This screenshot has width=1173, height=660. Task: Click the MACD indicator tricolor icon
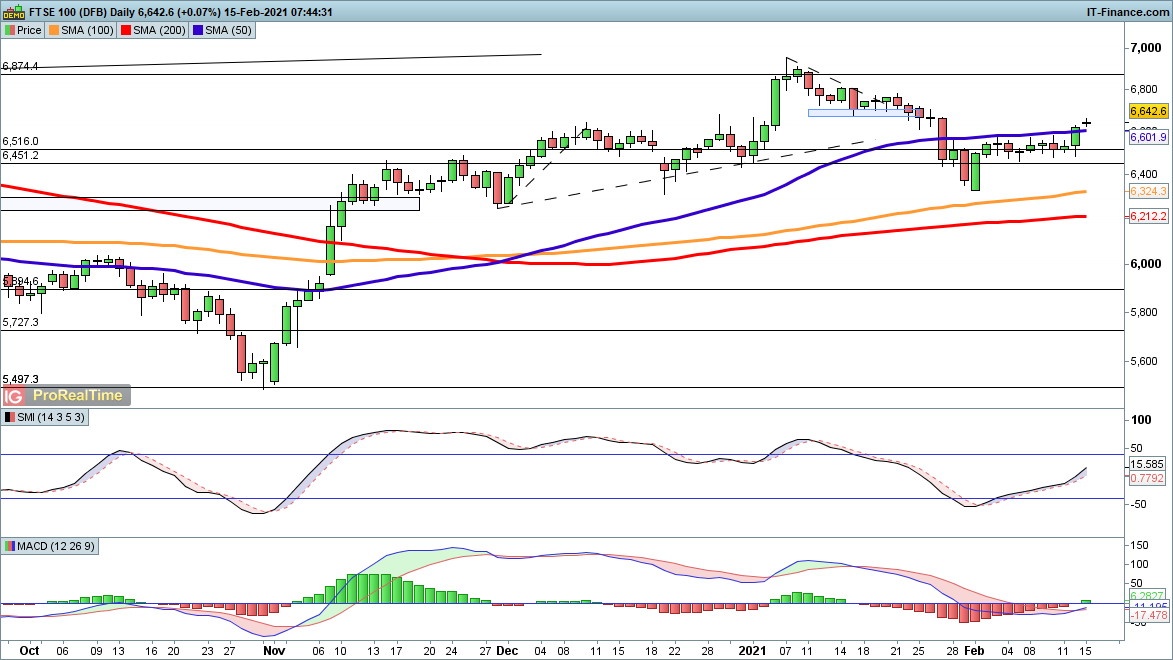tap(9, 546)
